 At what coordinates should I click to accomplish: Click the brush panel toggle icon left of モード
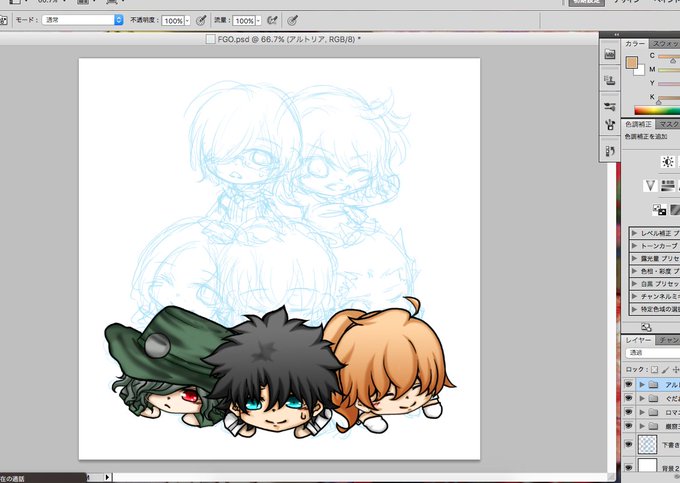[x=3, y=20]
